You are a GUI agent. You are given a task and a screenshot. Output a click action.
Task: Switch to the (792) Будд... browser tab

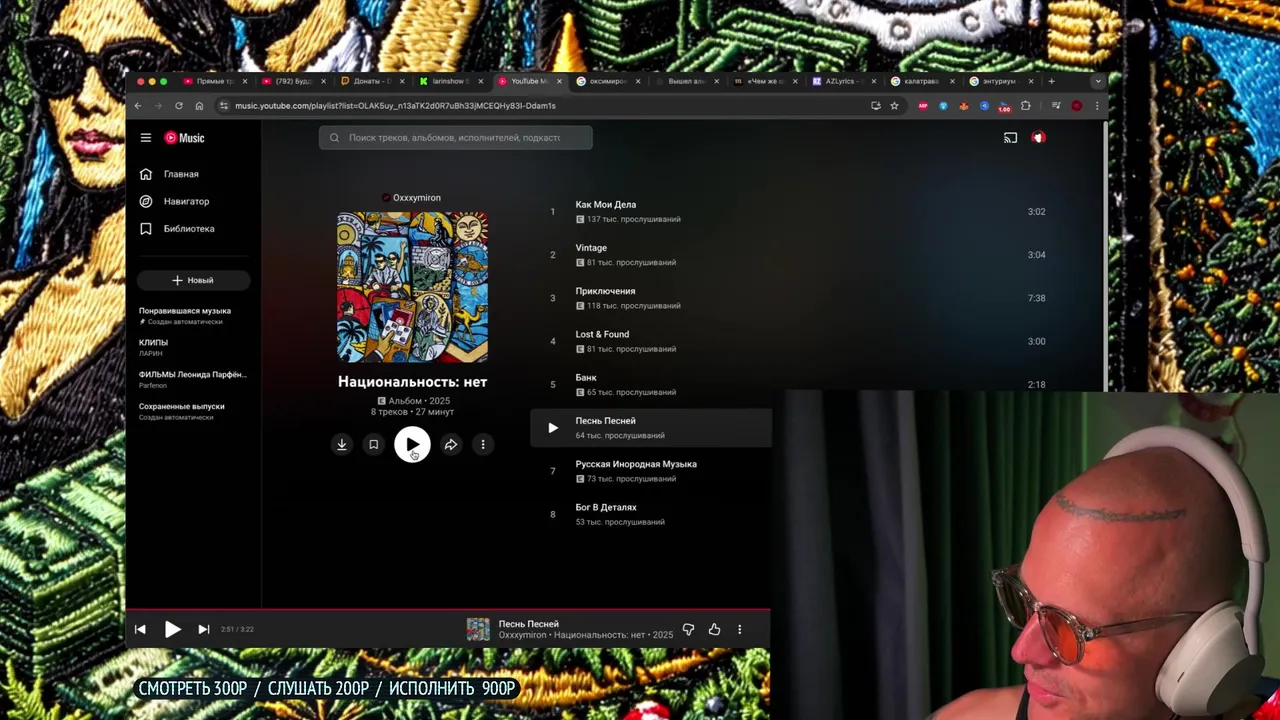(292, 81)
